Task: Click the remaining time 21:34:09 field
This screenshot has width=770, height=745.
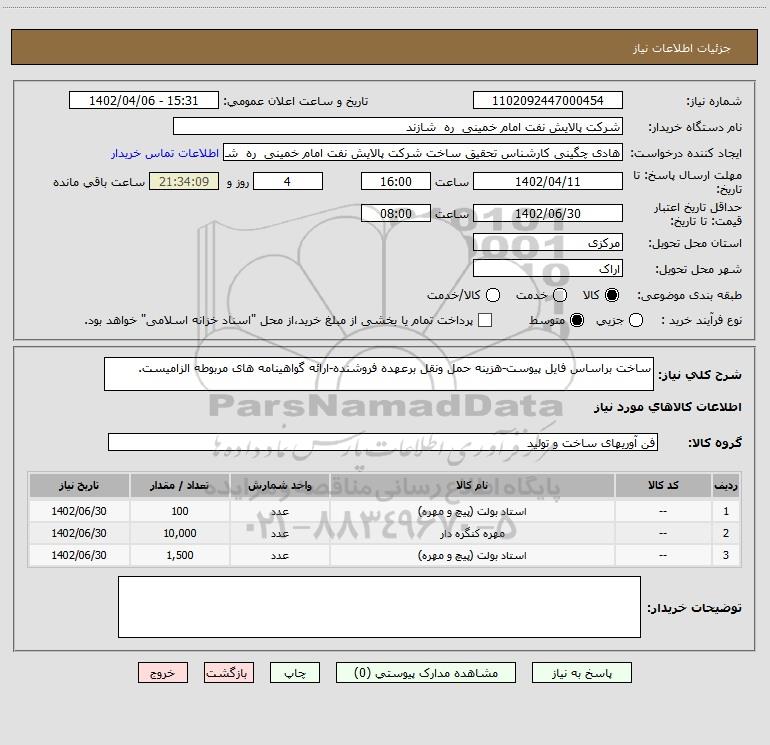Action: (x=184, y=181)
